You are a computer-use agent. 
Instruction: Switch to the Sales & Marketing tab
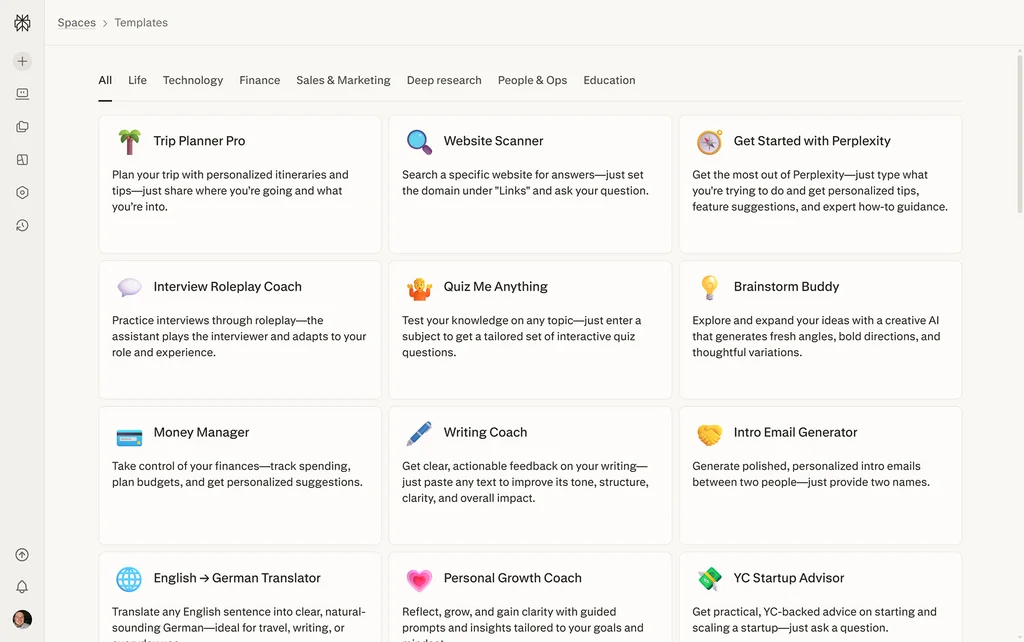click(x=343, y=80)
